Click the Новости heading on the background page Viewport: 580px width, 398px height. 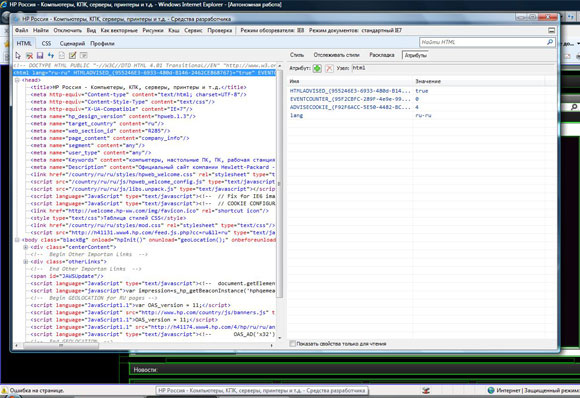[145, 370]
